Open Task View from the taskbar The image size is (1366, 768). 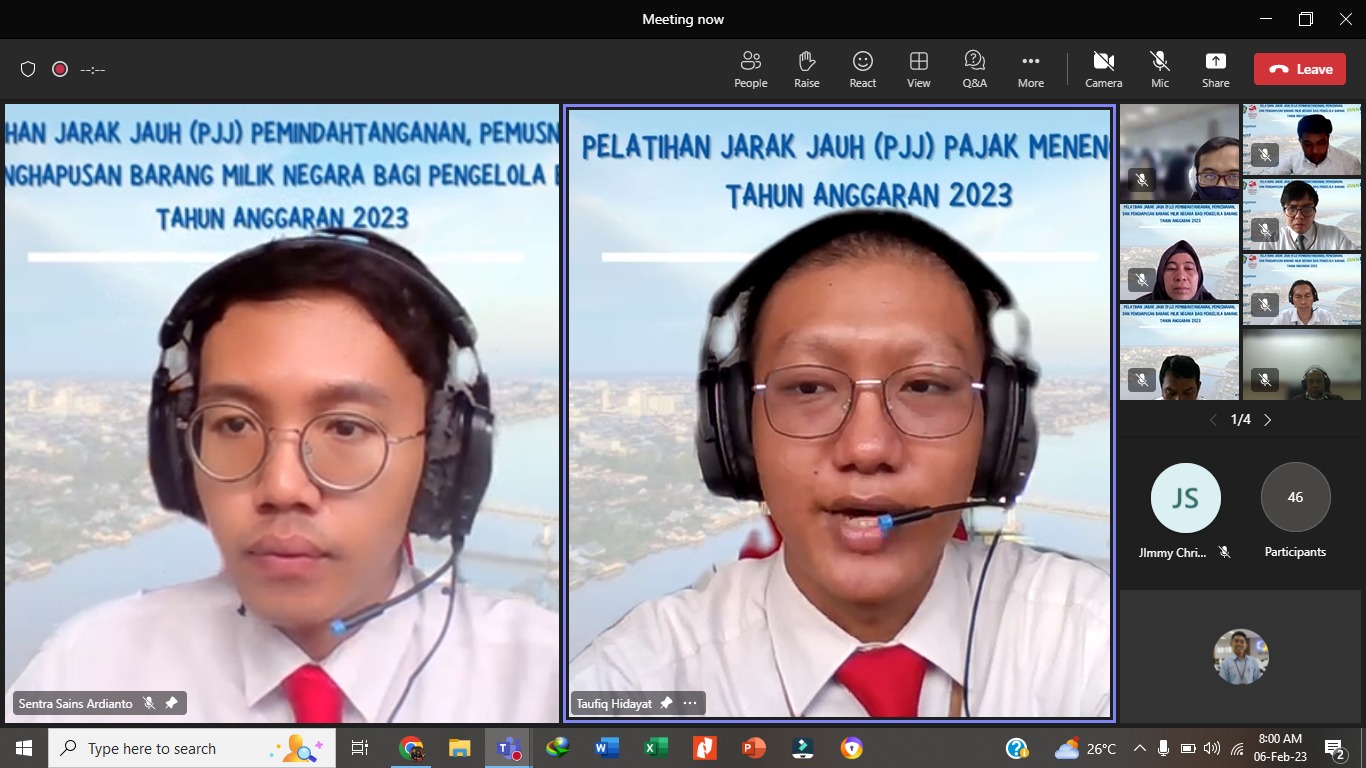pos(359,747)
